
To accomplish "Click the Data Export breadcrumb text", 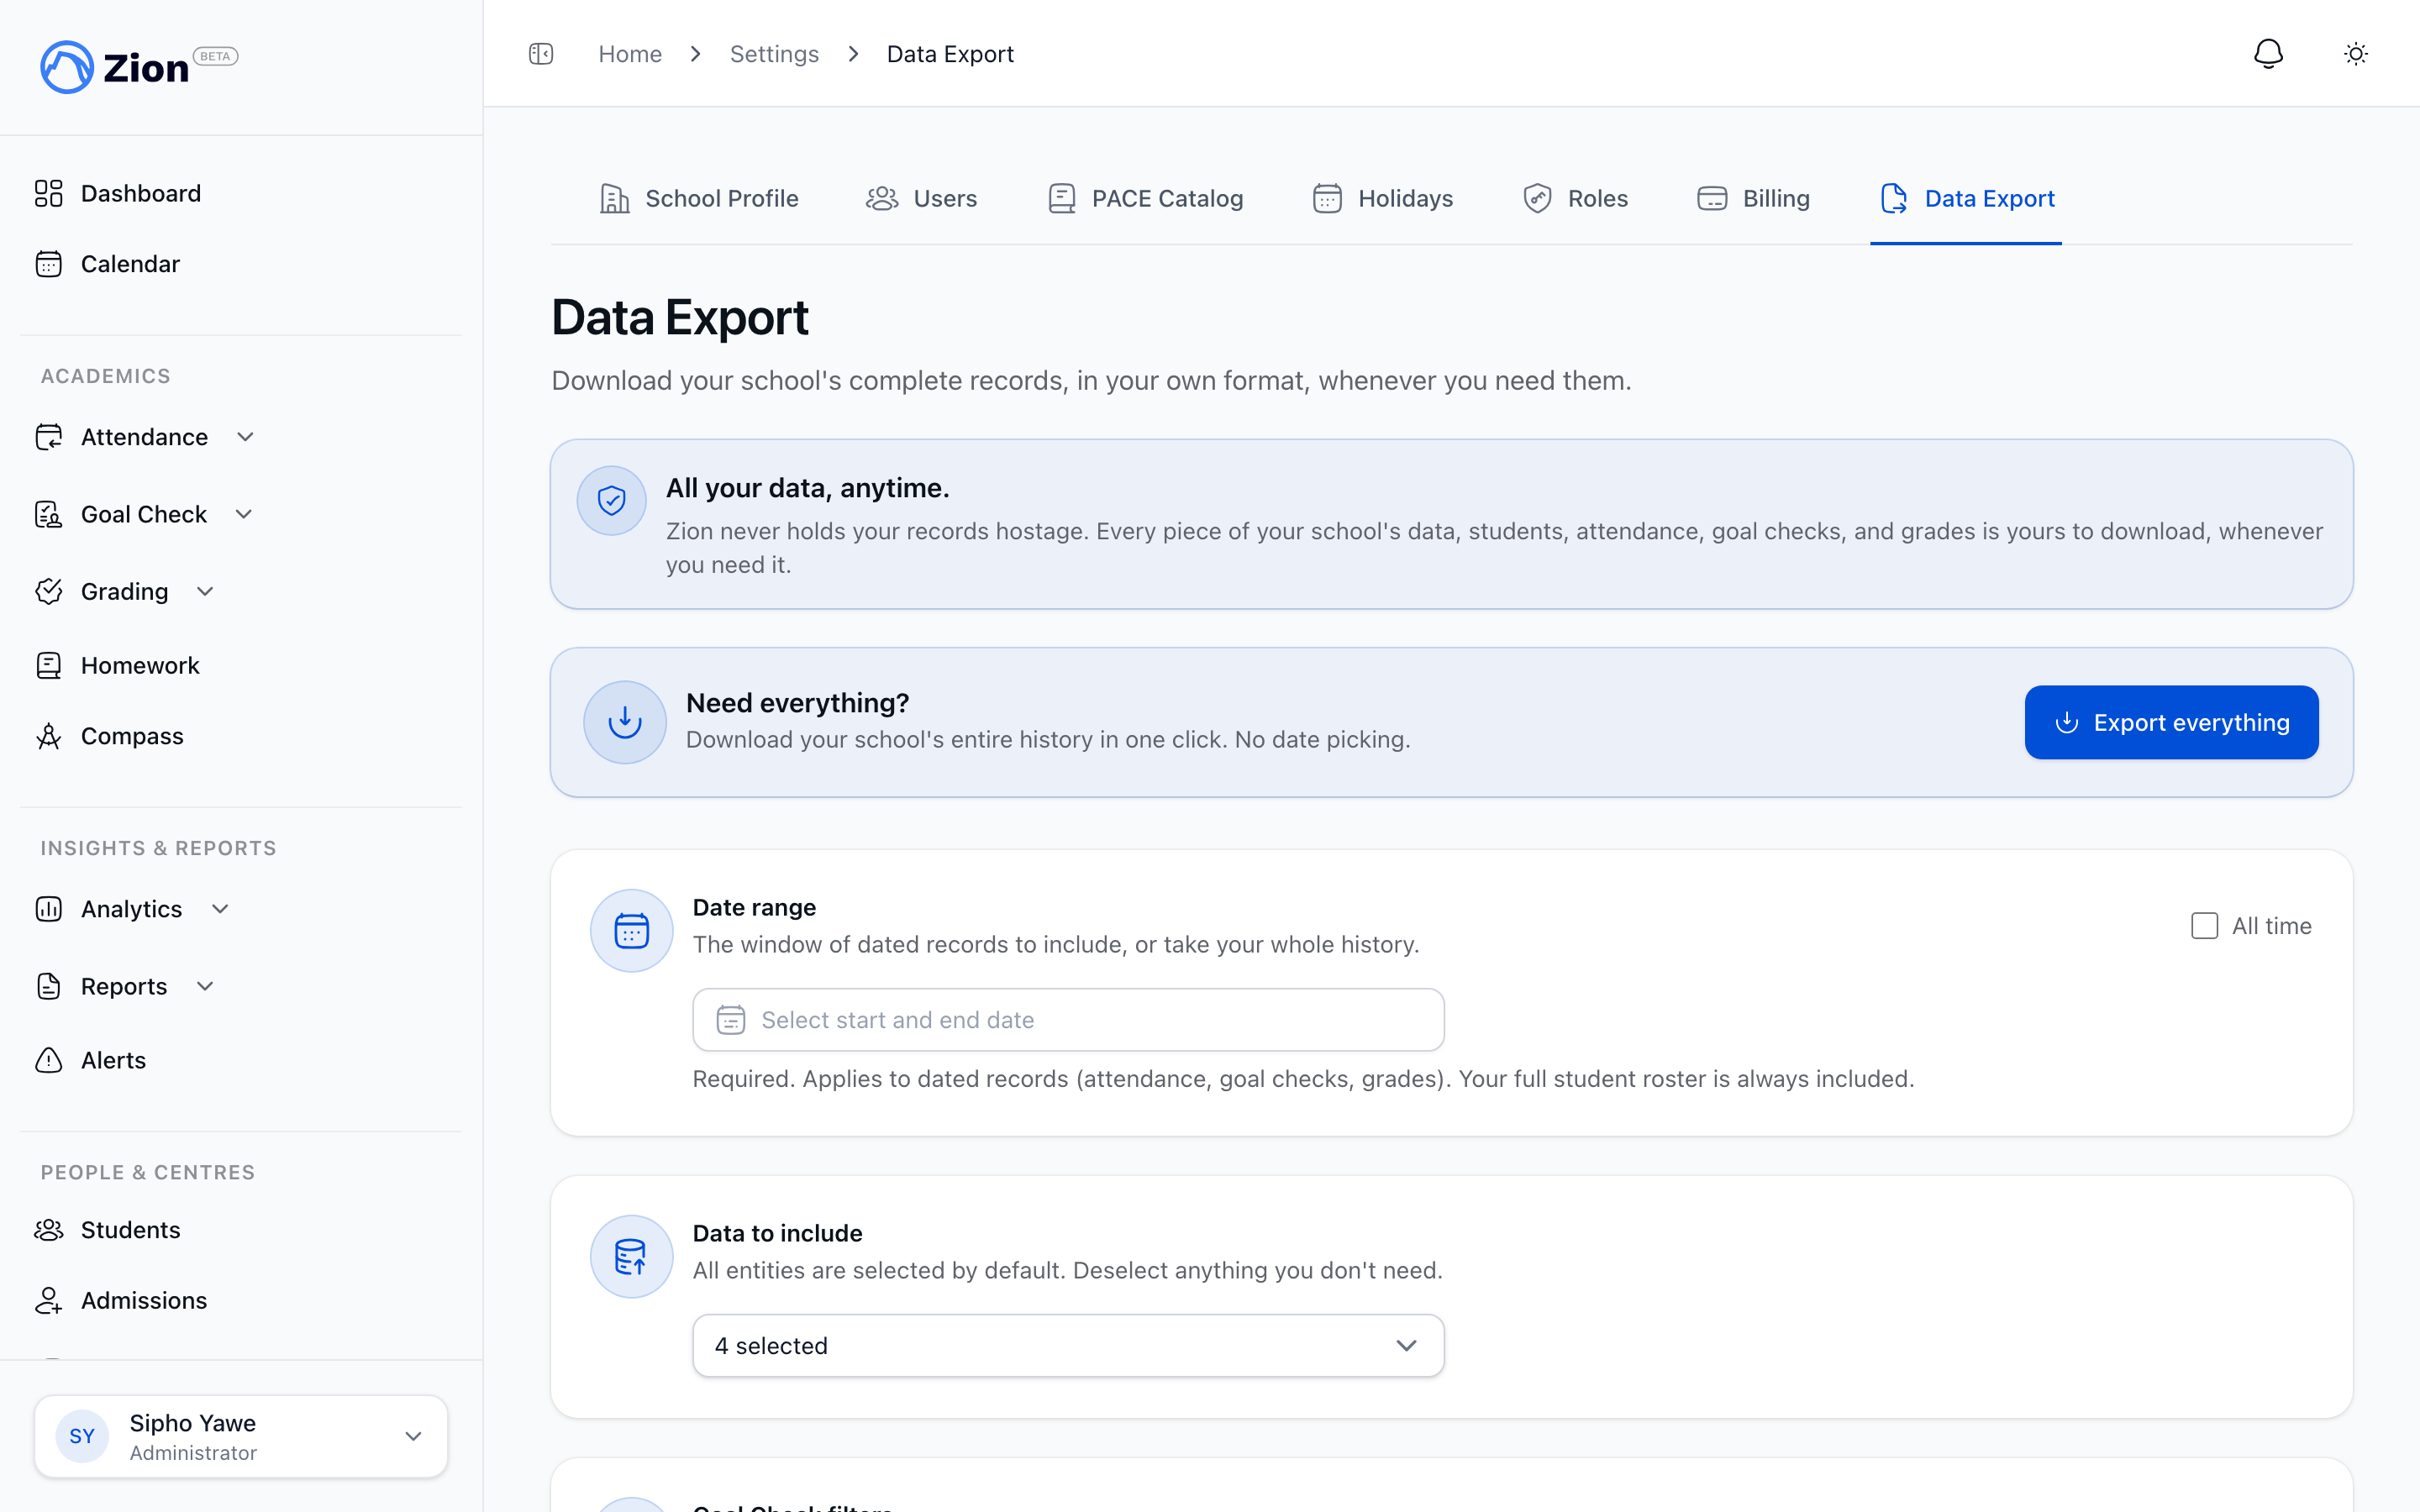I will 950,54.
